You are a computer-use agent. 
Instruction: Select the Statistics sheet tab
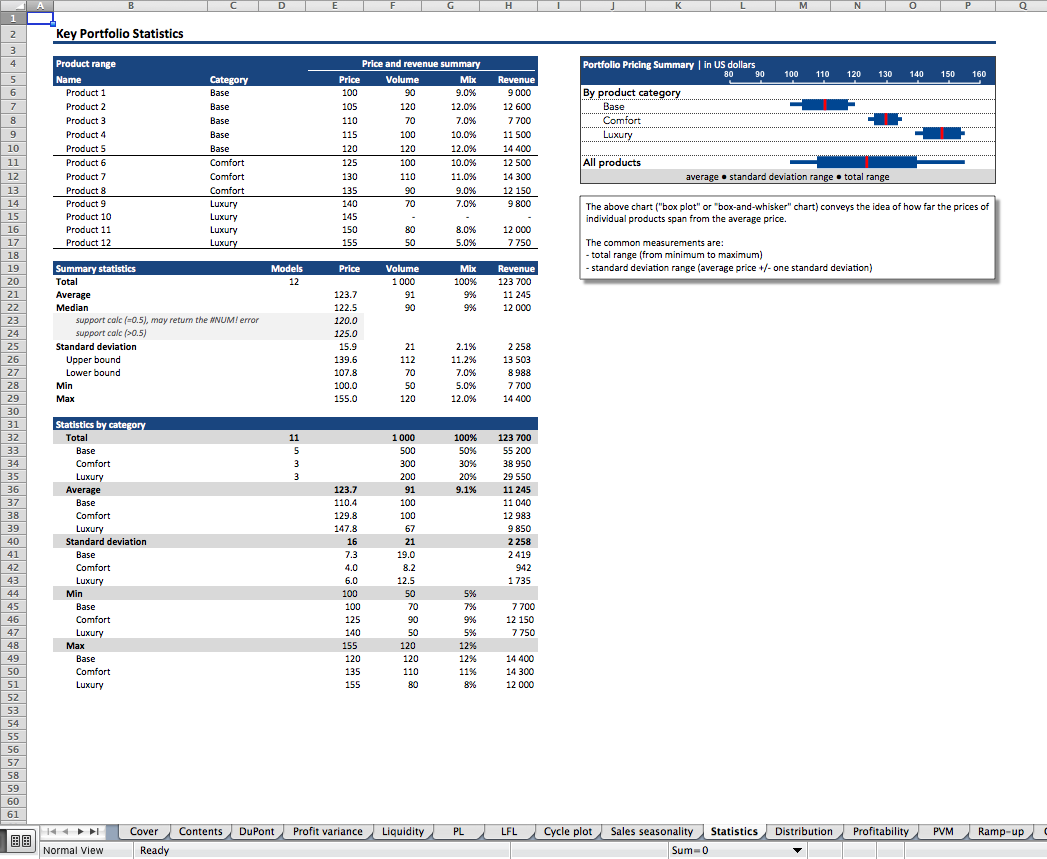coord(734,832)
